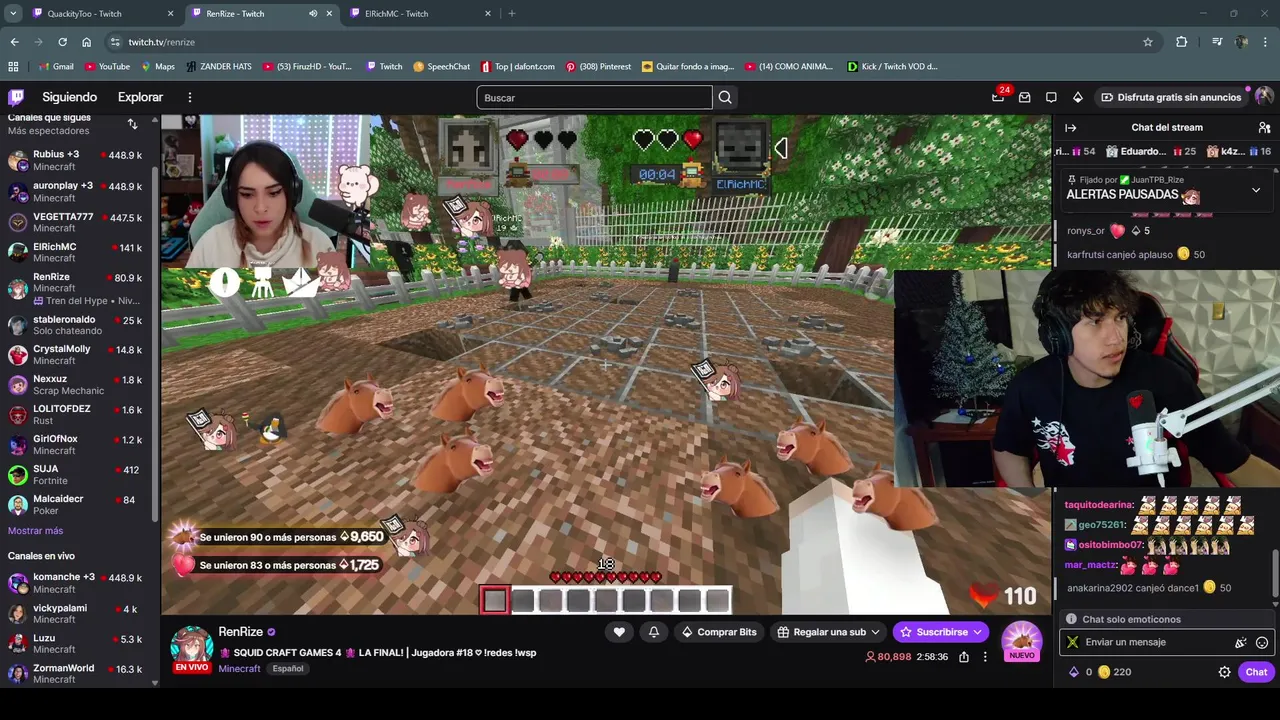Open Siguiendo navigation item

(69, 97)
